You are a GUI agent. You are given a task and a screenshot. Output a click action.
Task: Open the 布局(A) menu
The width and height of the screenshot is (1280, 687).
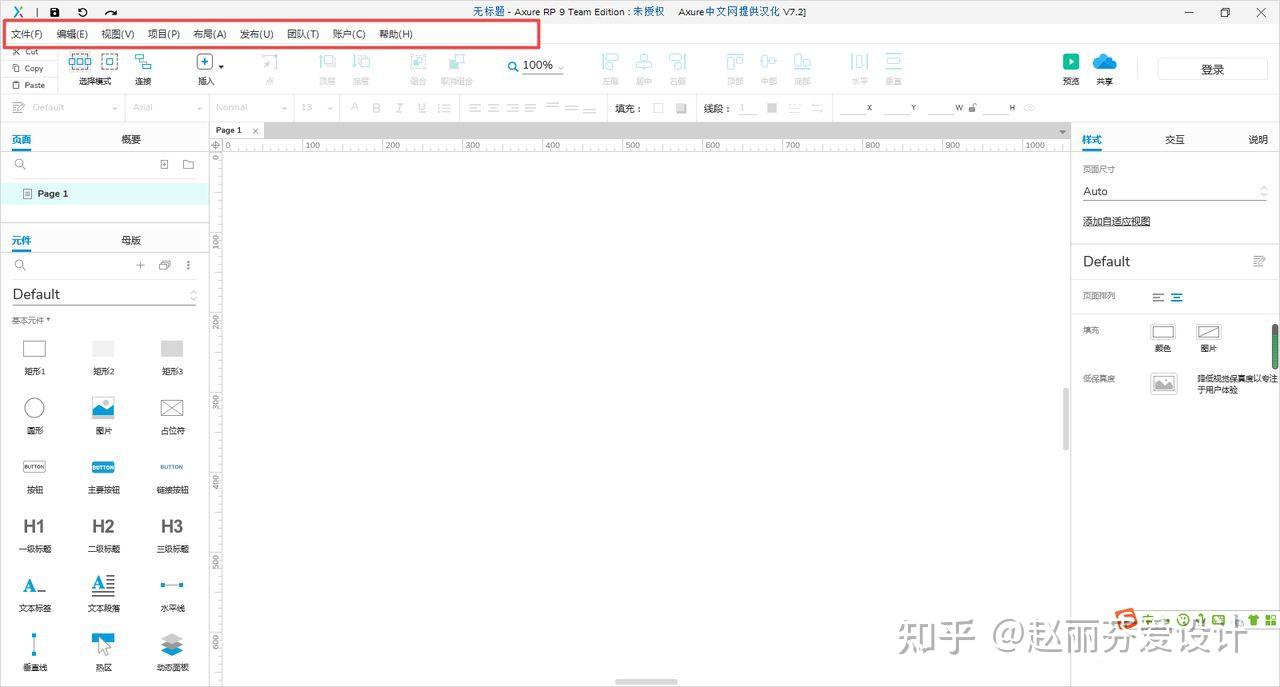209,33
